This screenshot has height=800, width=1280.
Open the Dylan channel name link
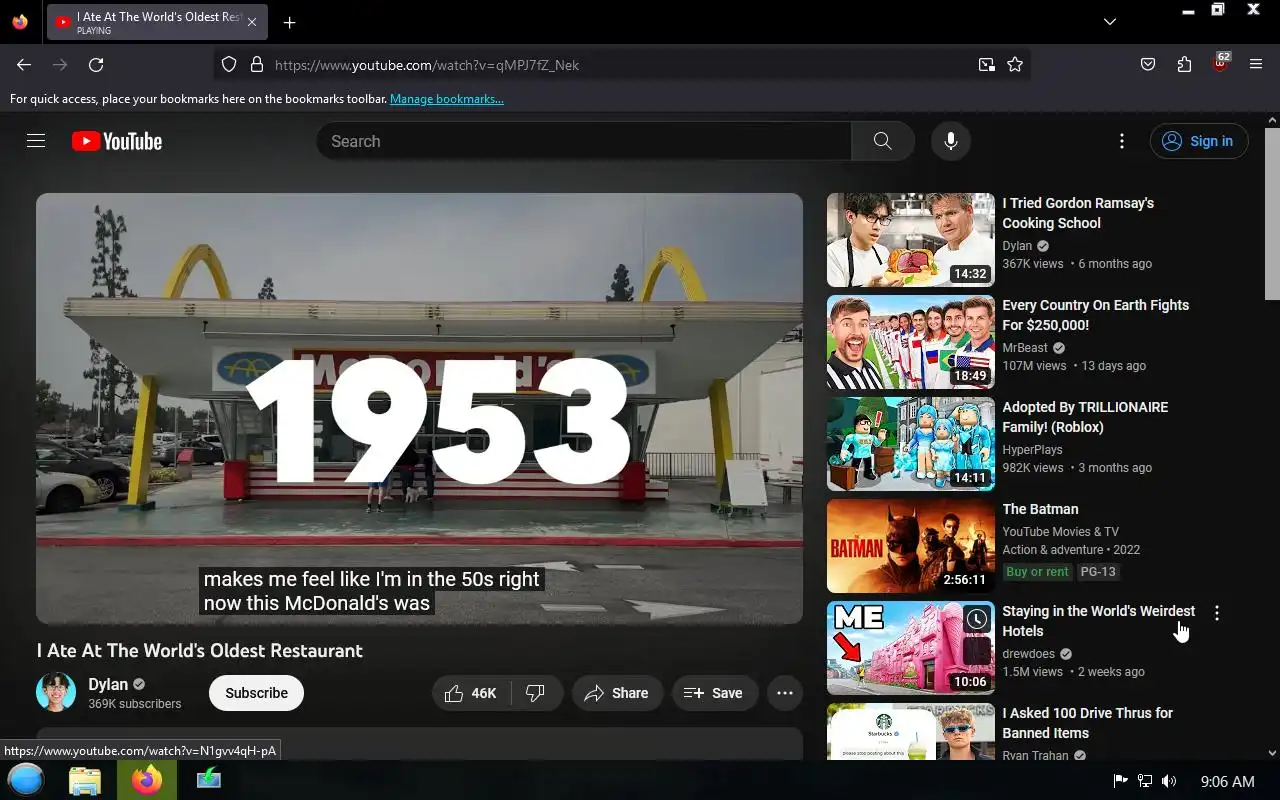pyautogui.click(x=108, y=684)
